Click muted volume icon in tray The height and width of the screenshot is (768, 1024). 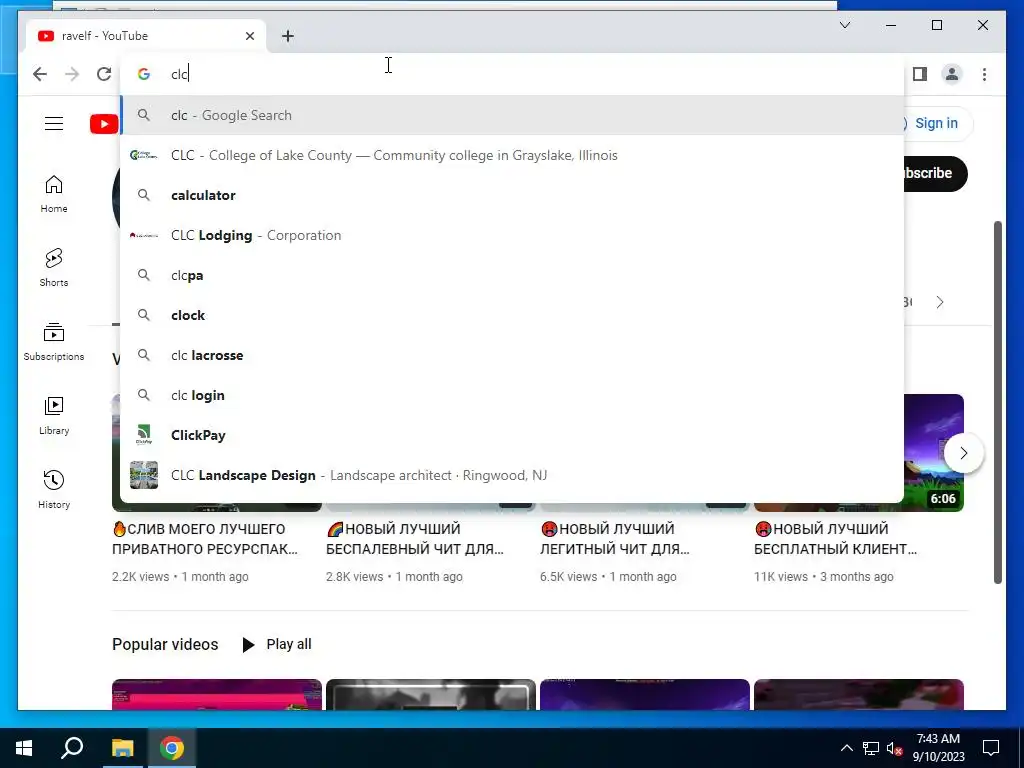pos(894,748)
